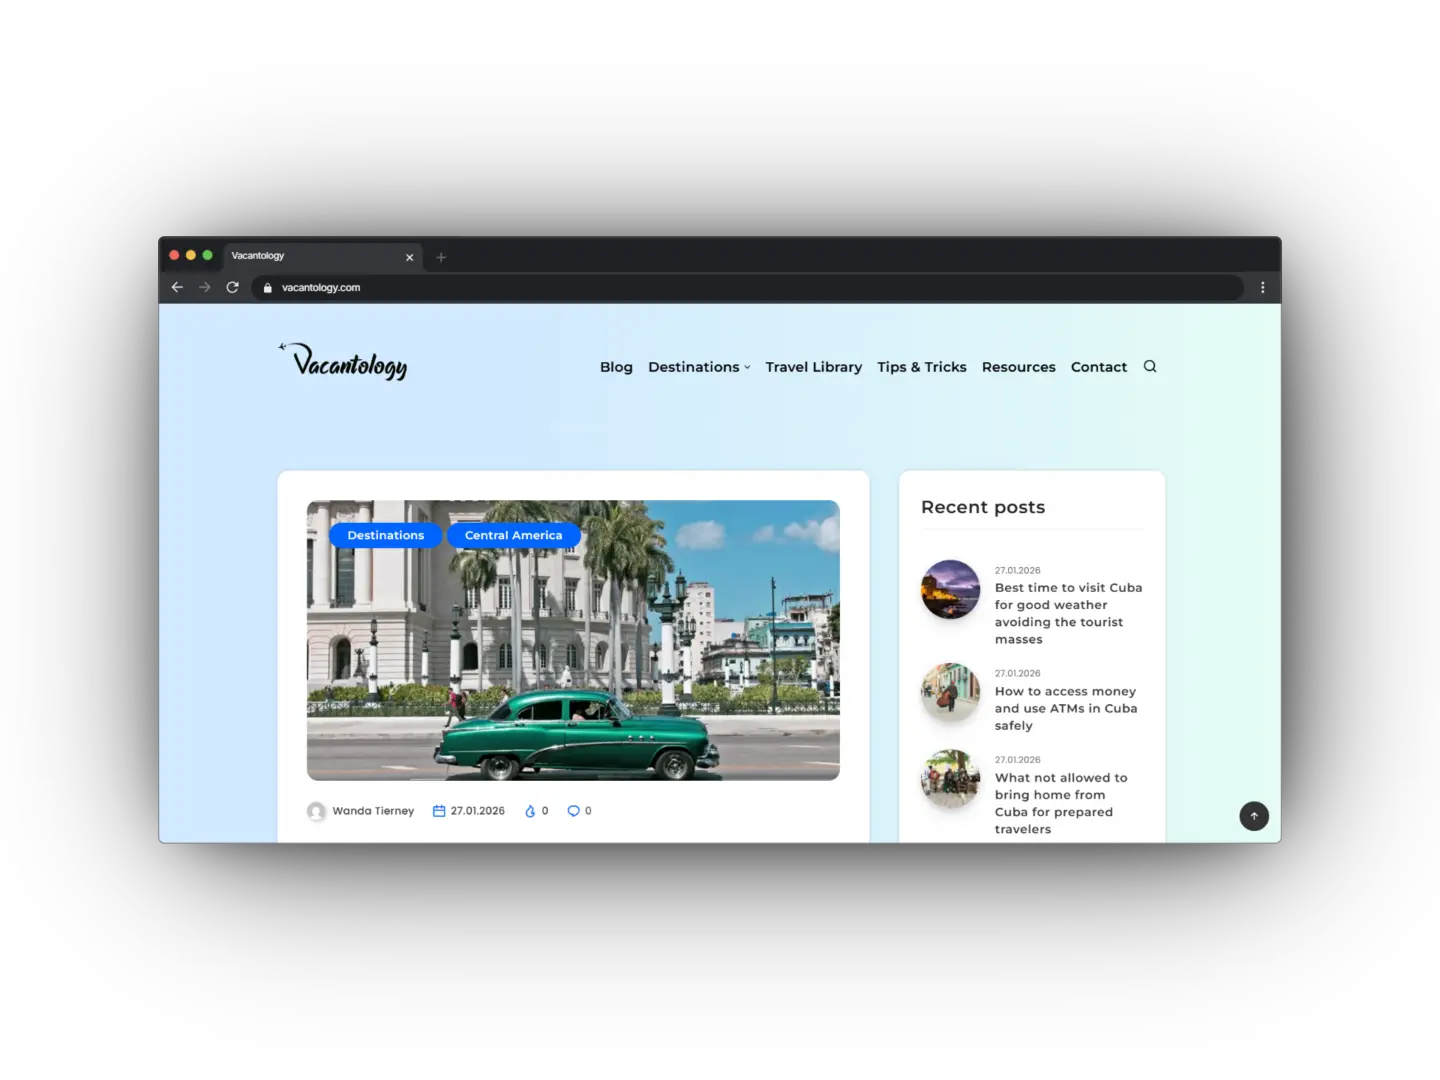
Task: Read the article about accessing money and ATMs in Cuba
Action: point(1065,708)
